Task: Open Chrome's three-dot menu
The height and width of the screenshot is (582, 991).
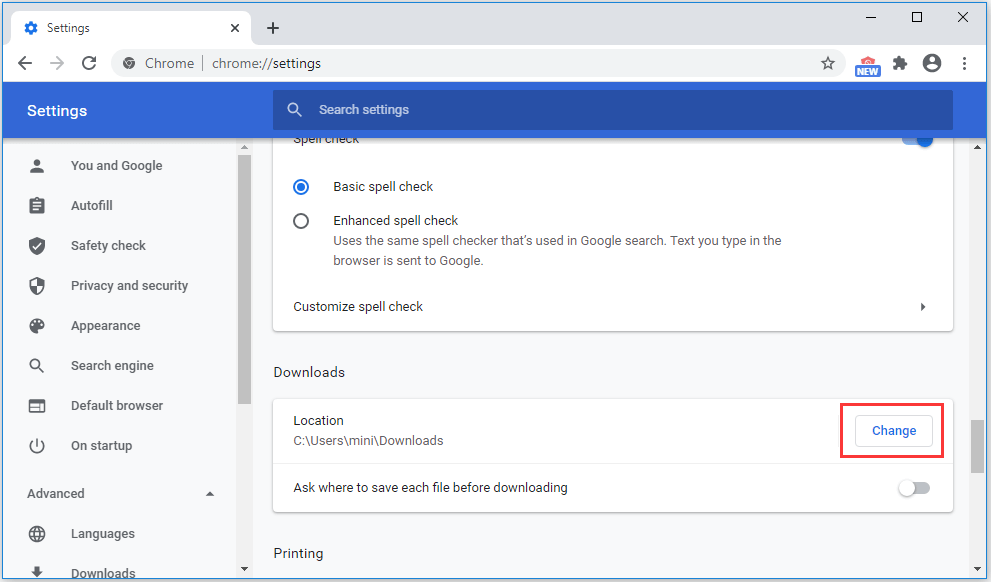Action: 964,63
